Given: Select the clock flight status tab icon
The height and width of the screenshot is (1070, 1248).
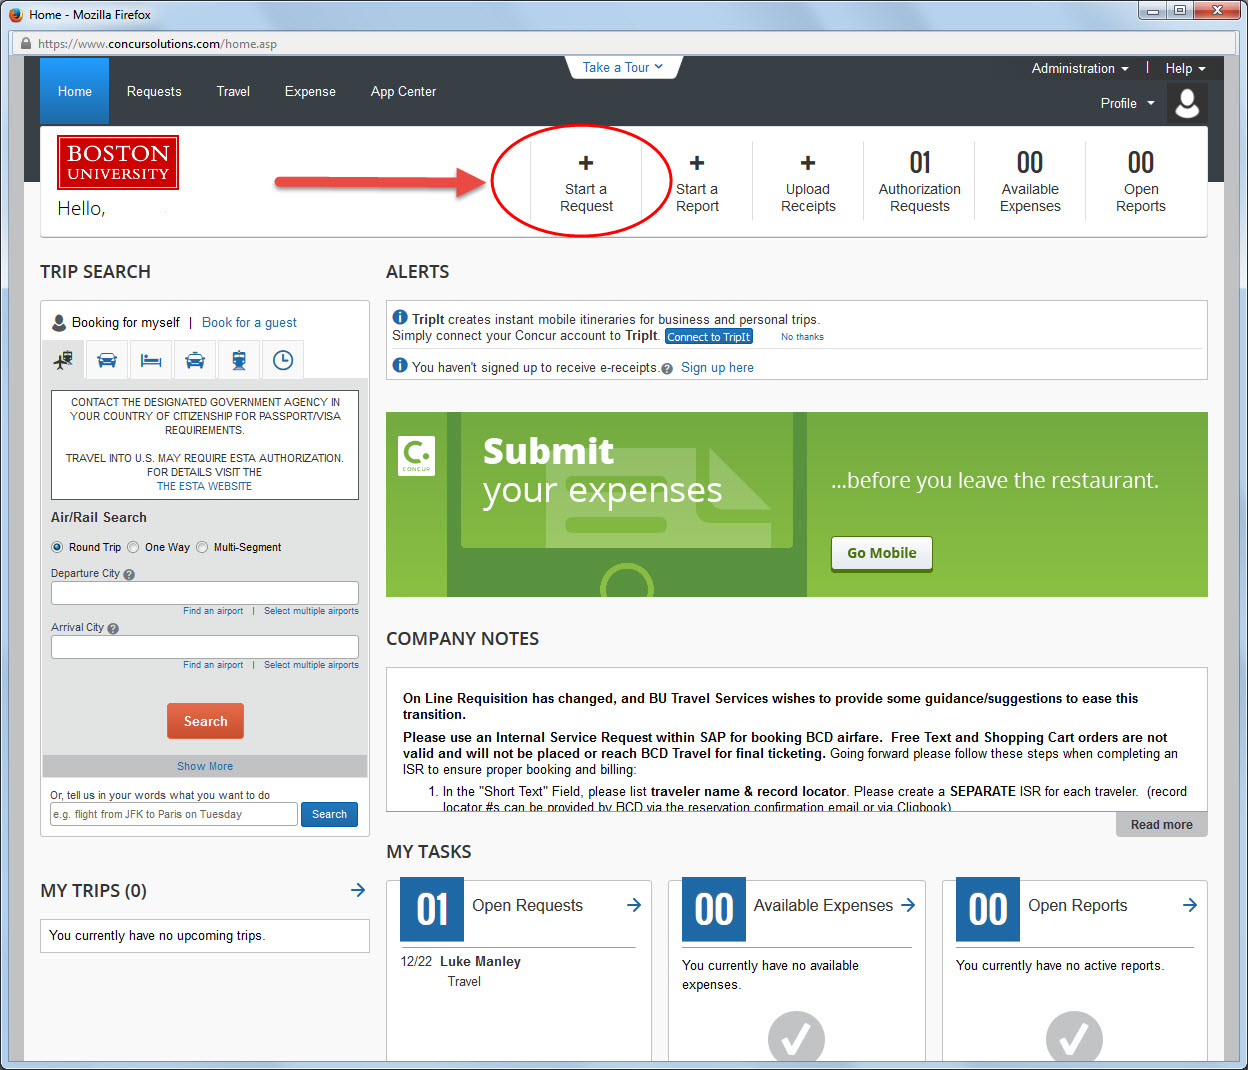Looking at the screenshot, I should (283, 360).
